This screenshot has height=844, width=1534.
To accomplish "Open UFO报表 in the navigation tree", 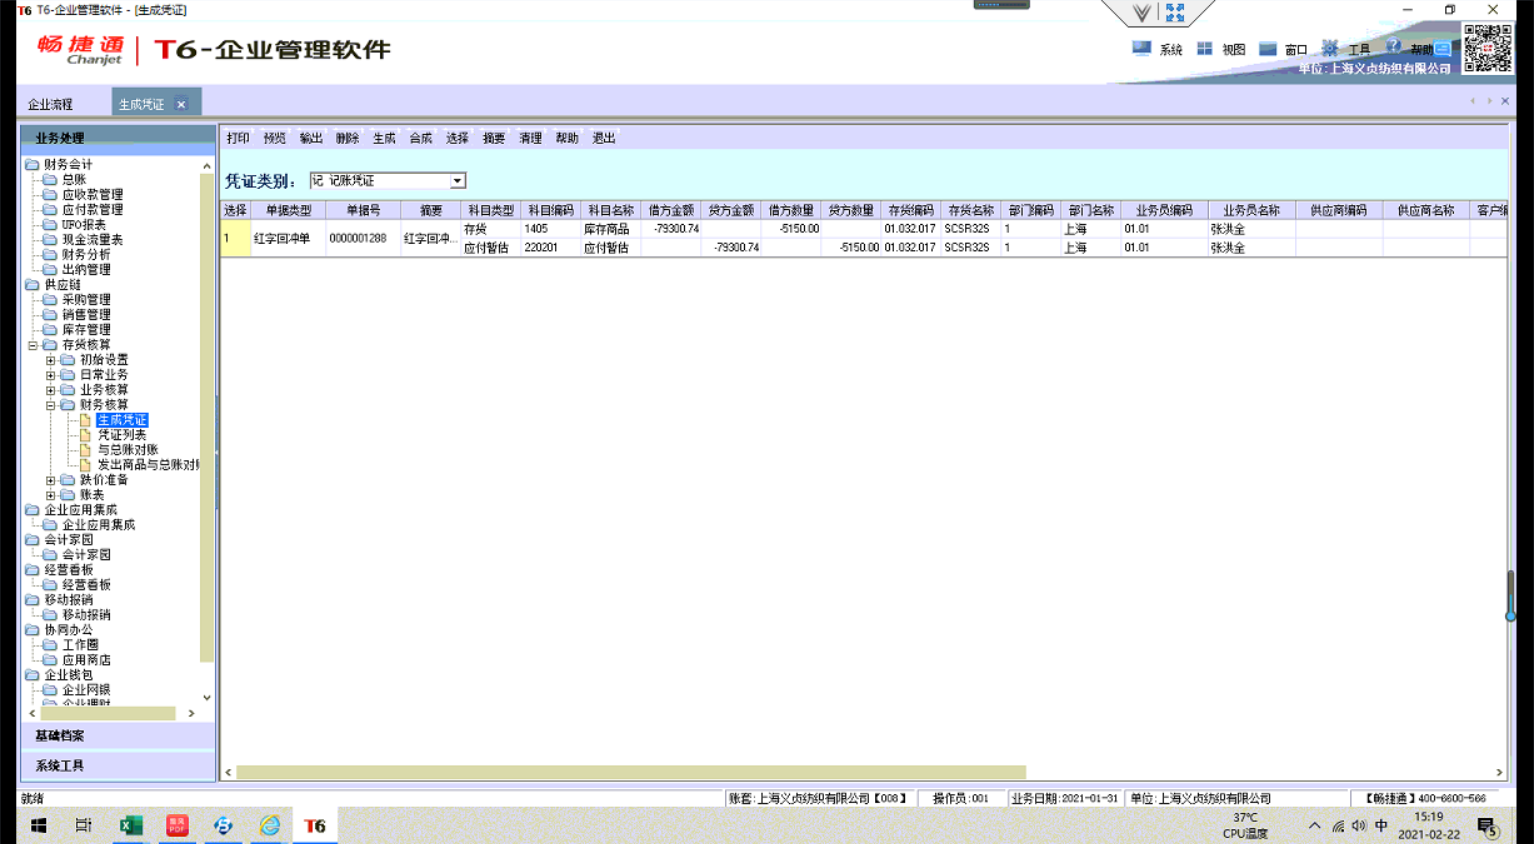I will pos(84,225).
